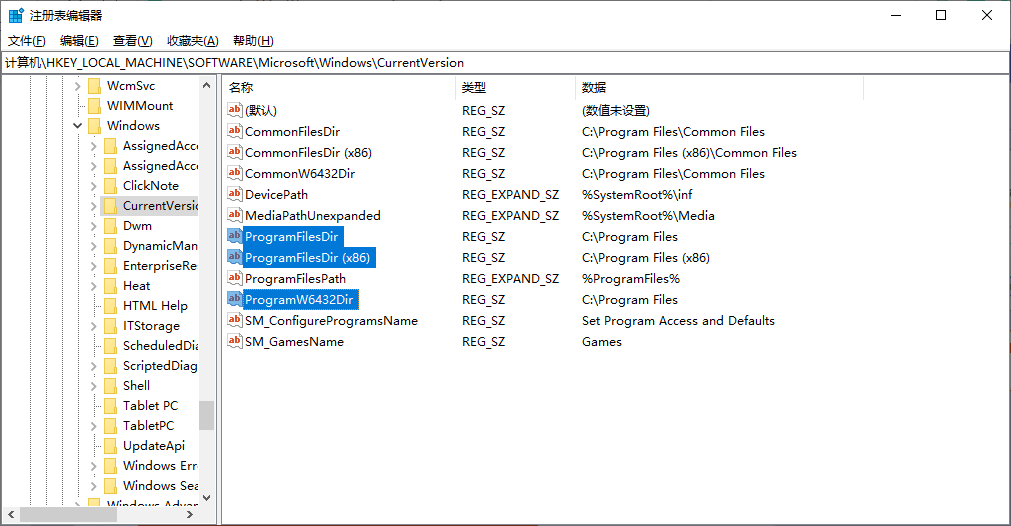Viewport: 1011px width, 526px height.
Task: Open the 帮助(H) menu
Action: pyautogui.click(x=253, y=41)
